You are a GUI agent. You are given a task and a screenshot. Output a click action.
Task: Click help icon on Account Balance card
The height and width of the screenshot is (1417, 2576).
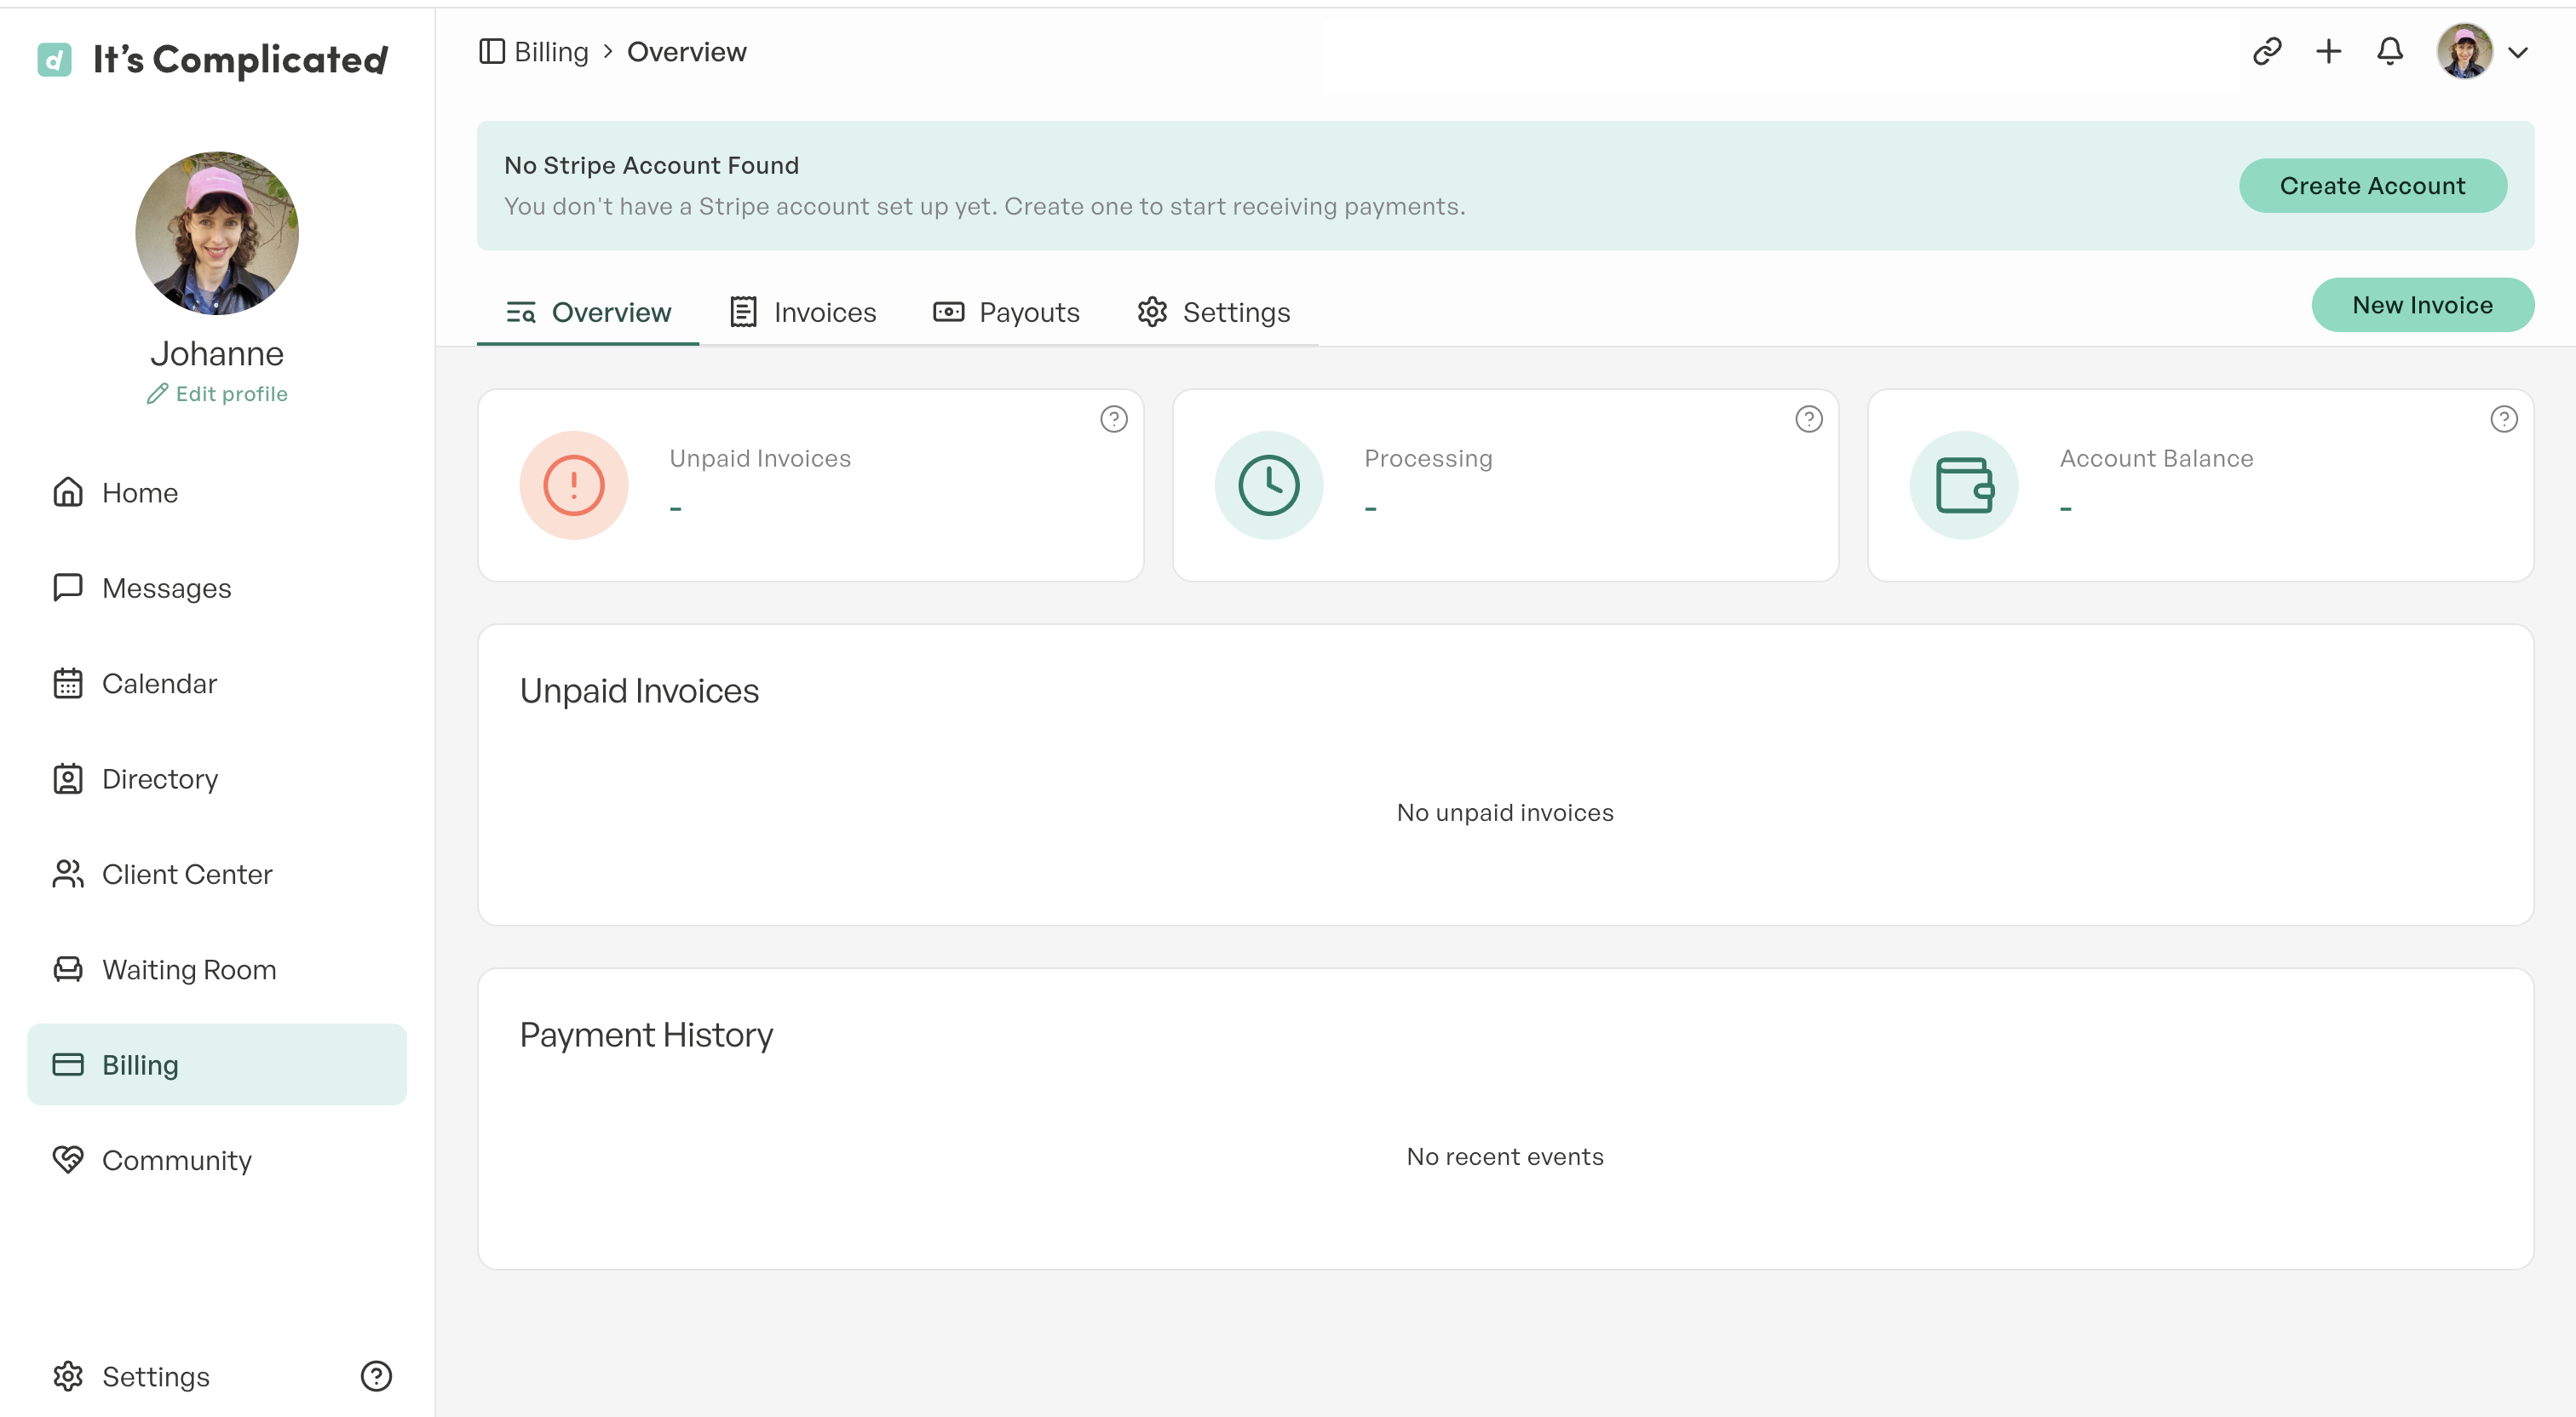(x=2503, y=419)
